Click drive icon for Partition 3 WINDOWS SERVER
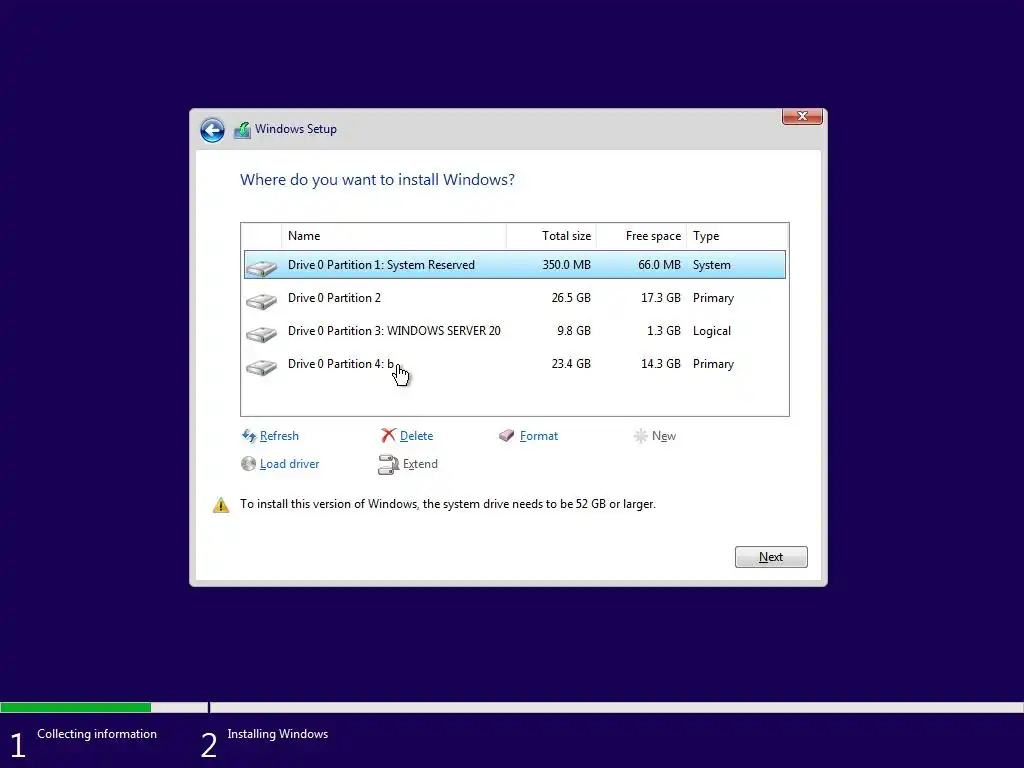This screenshot has height=768, width=1024. [x=262, y=334]
